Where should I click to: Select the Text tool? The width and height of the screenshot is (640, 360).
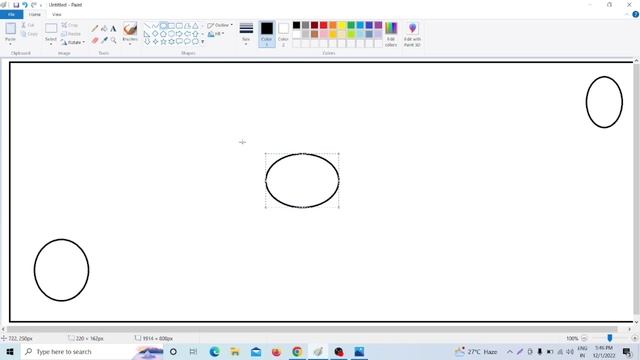(113, 29)
